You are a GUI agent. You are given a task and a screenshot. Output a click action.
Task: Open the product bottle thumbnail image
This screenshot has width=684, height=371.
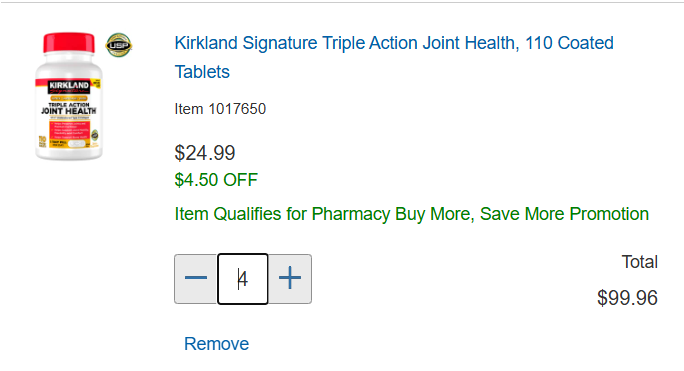pos(69,96)
